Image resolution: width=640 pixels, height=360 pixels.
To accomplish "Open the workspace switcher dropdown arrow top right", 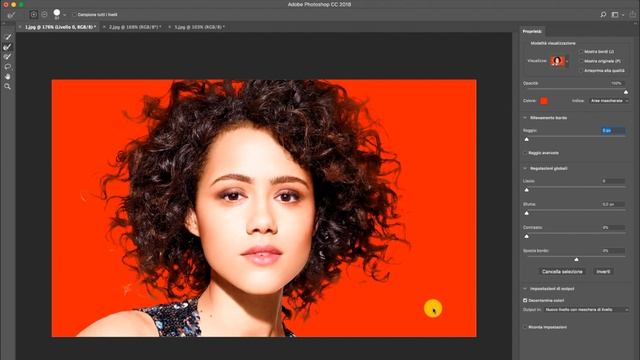I will 623,15.
